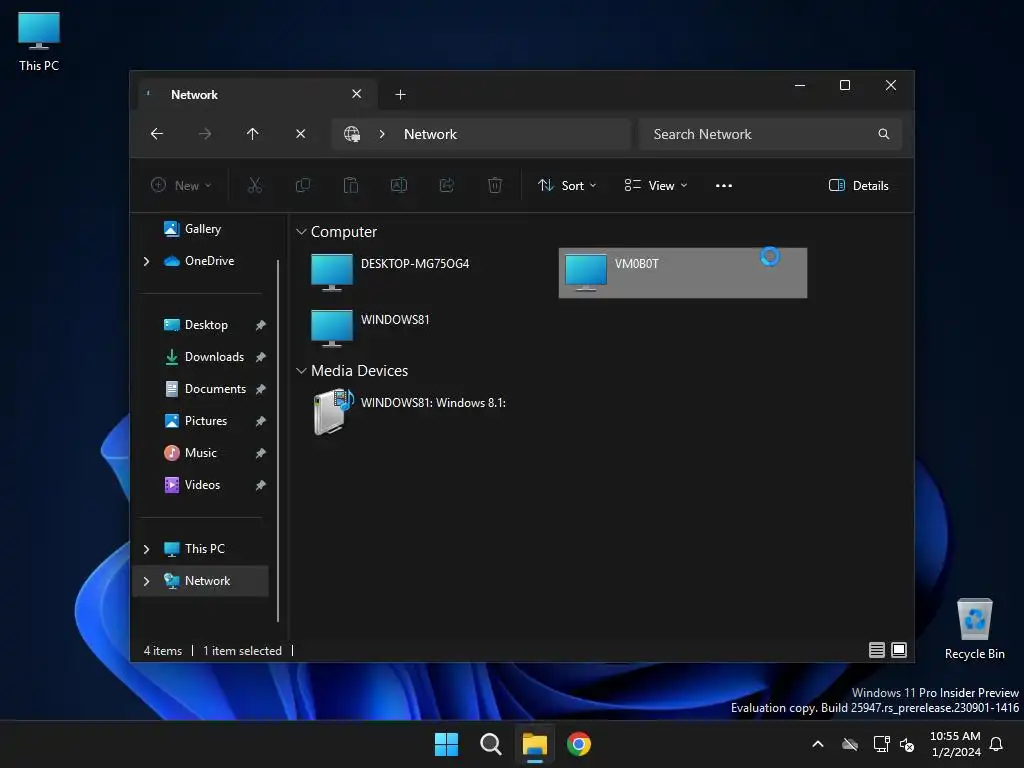Collapse the Media Devices group
Viewport: 1024px width, 768px height.
click(x=301, y=371)
